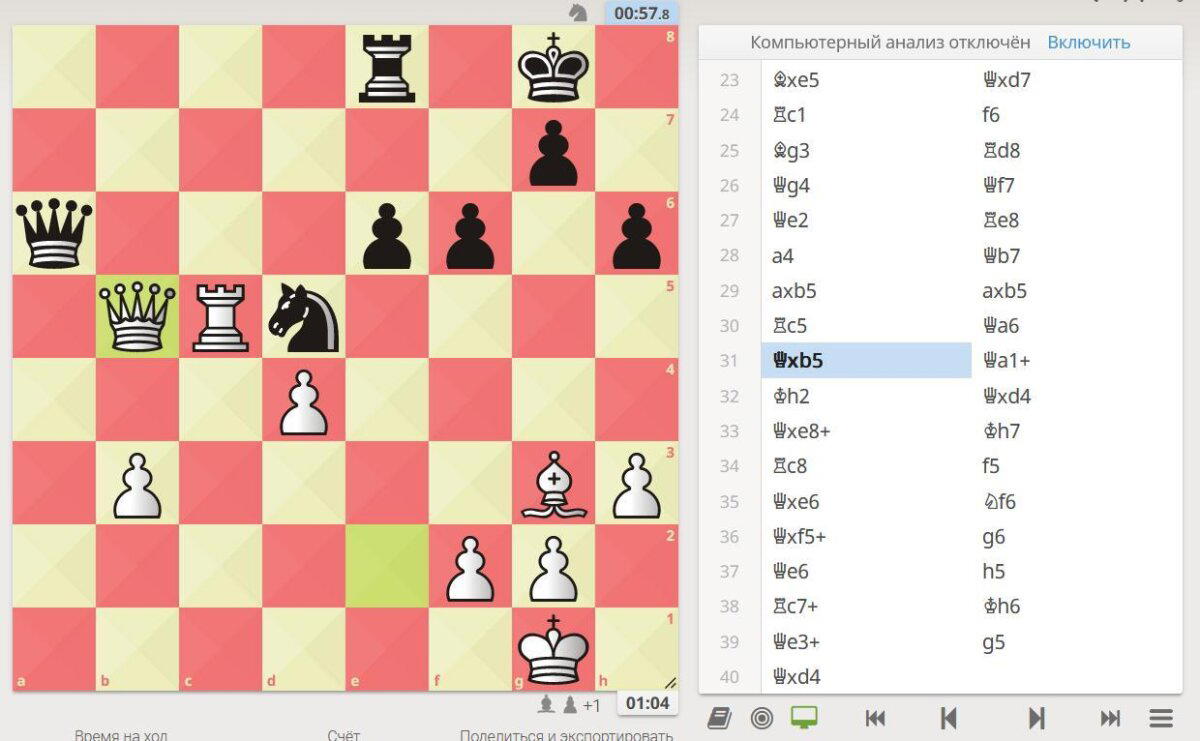The image size is (1200, 741).
Task: Jump to last move
Action: click(x=1110, y=718)
